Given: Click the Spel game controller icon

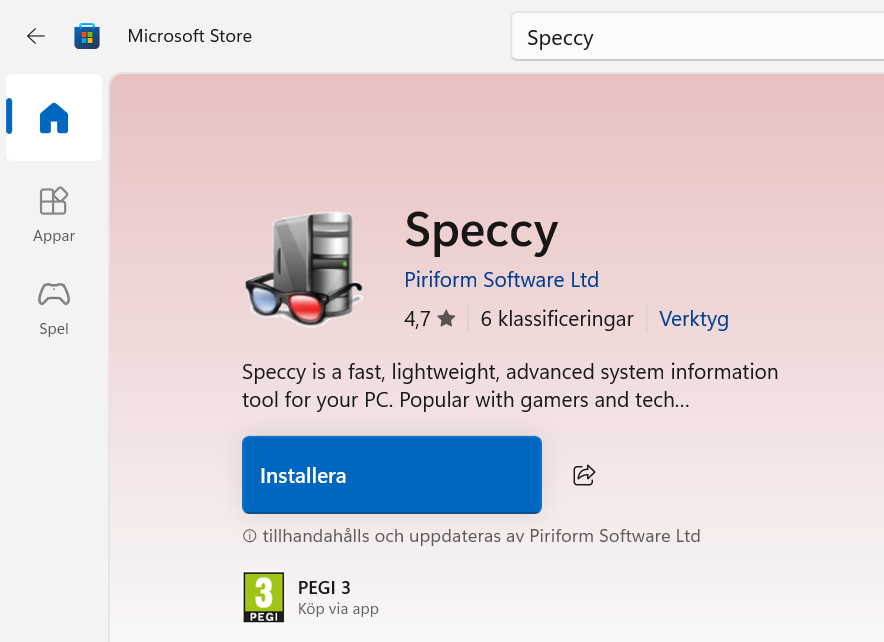Looking at the screenshot, I should (x=53, y=294).
